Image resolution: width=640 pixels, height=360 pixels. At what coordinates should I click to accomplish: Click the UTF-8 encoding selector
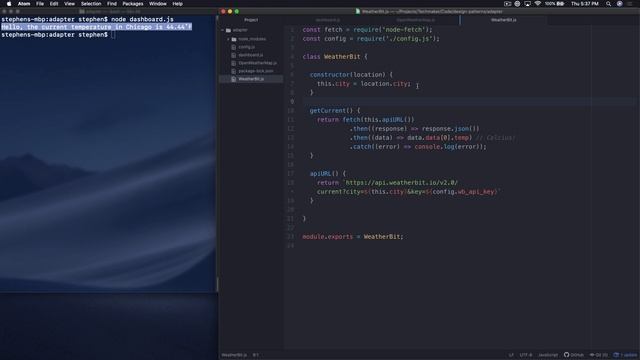pyautogui.click(x=526, y=355)
